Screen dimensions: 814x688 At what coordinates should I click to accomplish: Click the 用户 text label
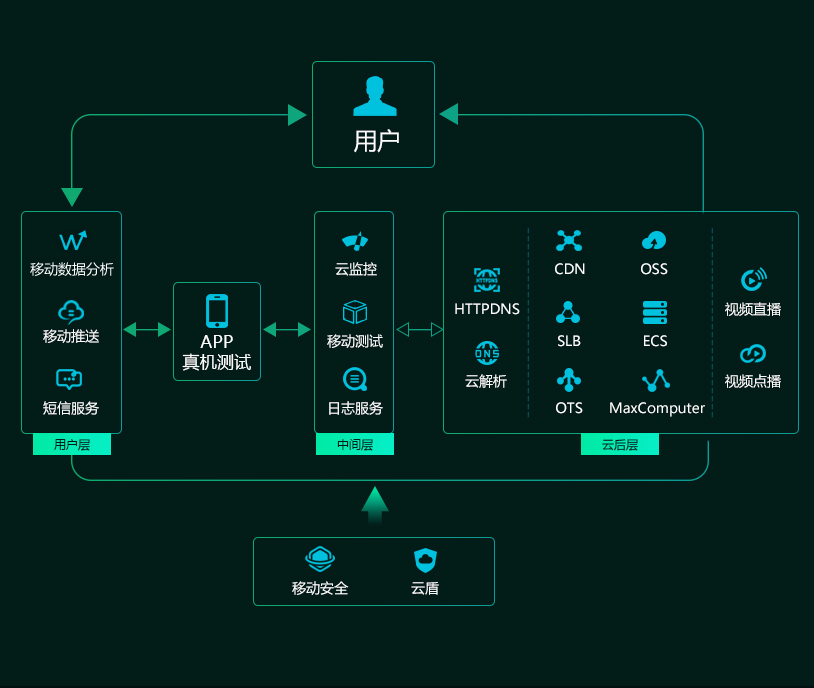point(376,141)
